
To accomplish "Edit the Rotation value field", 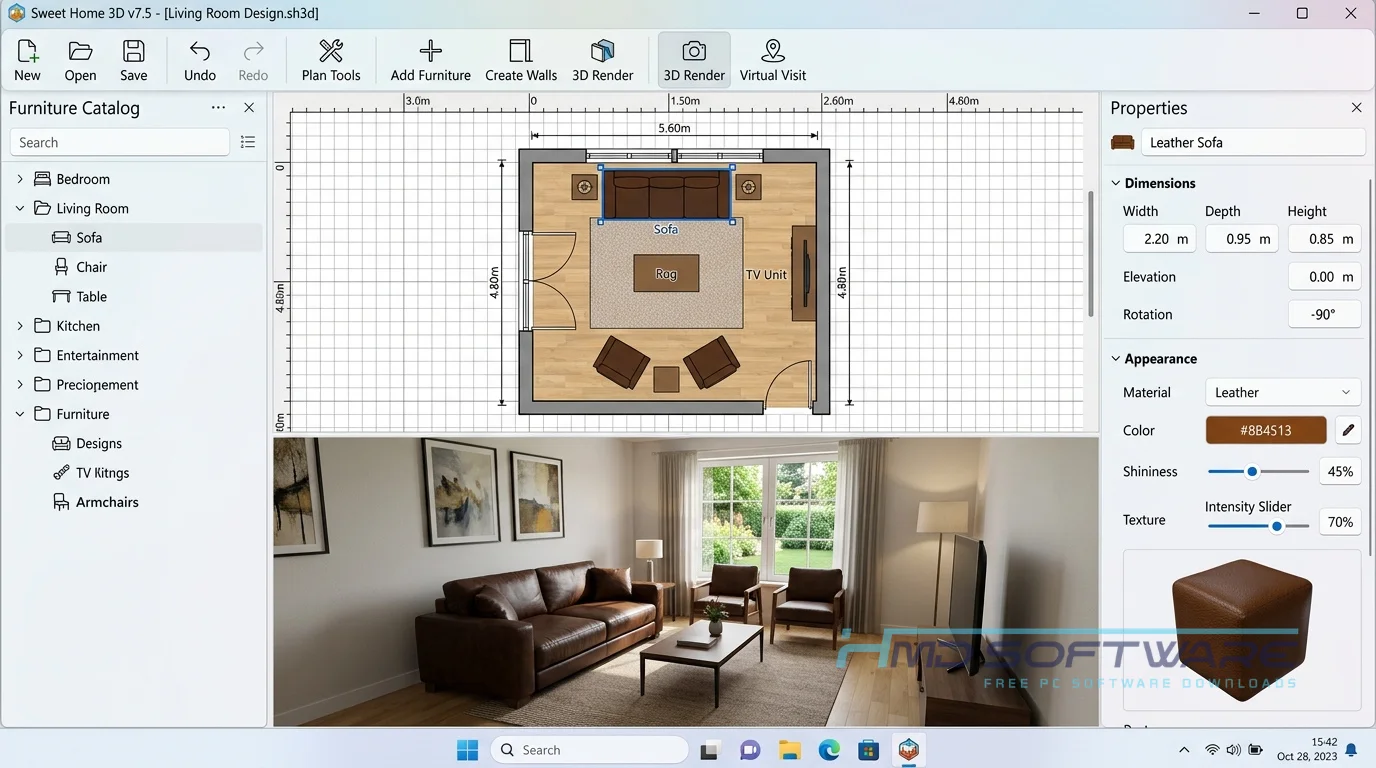I will [1324, 314].
